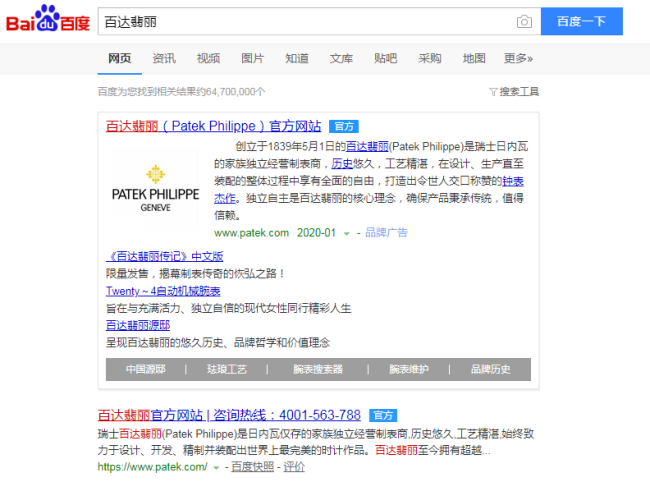Image resolution: width=650 pixels, height=482 pixels.
Task: Switch to the 知道 tab
Action: 297,58
